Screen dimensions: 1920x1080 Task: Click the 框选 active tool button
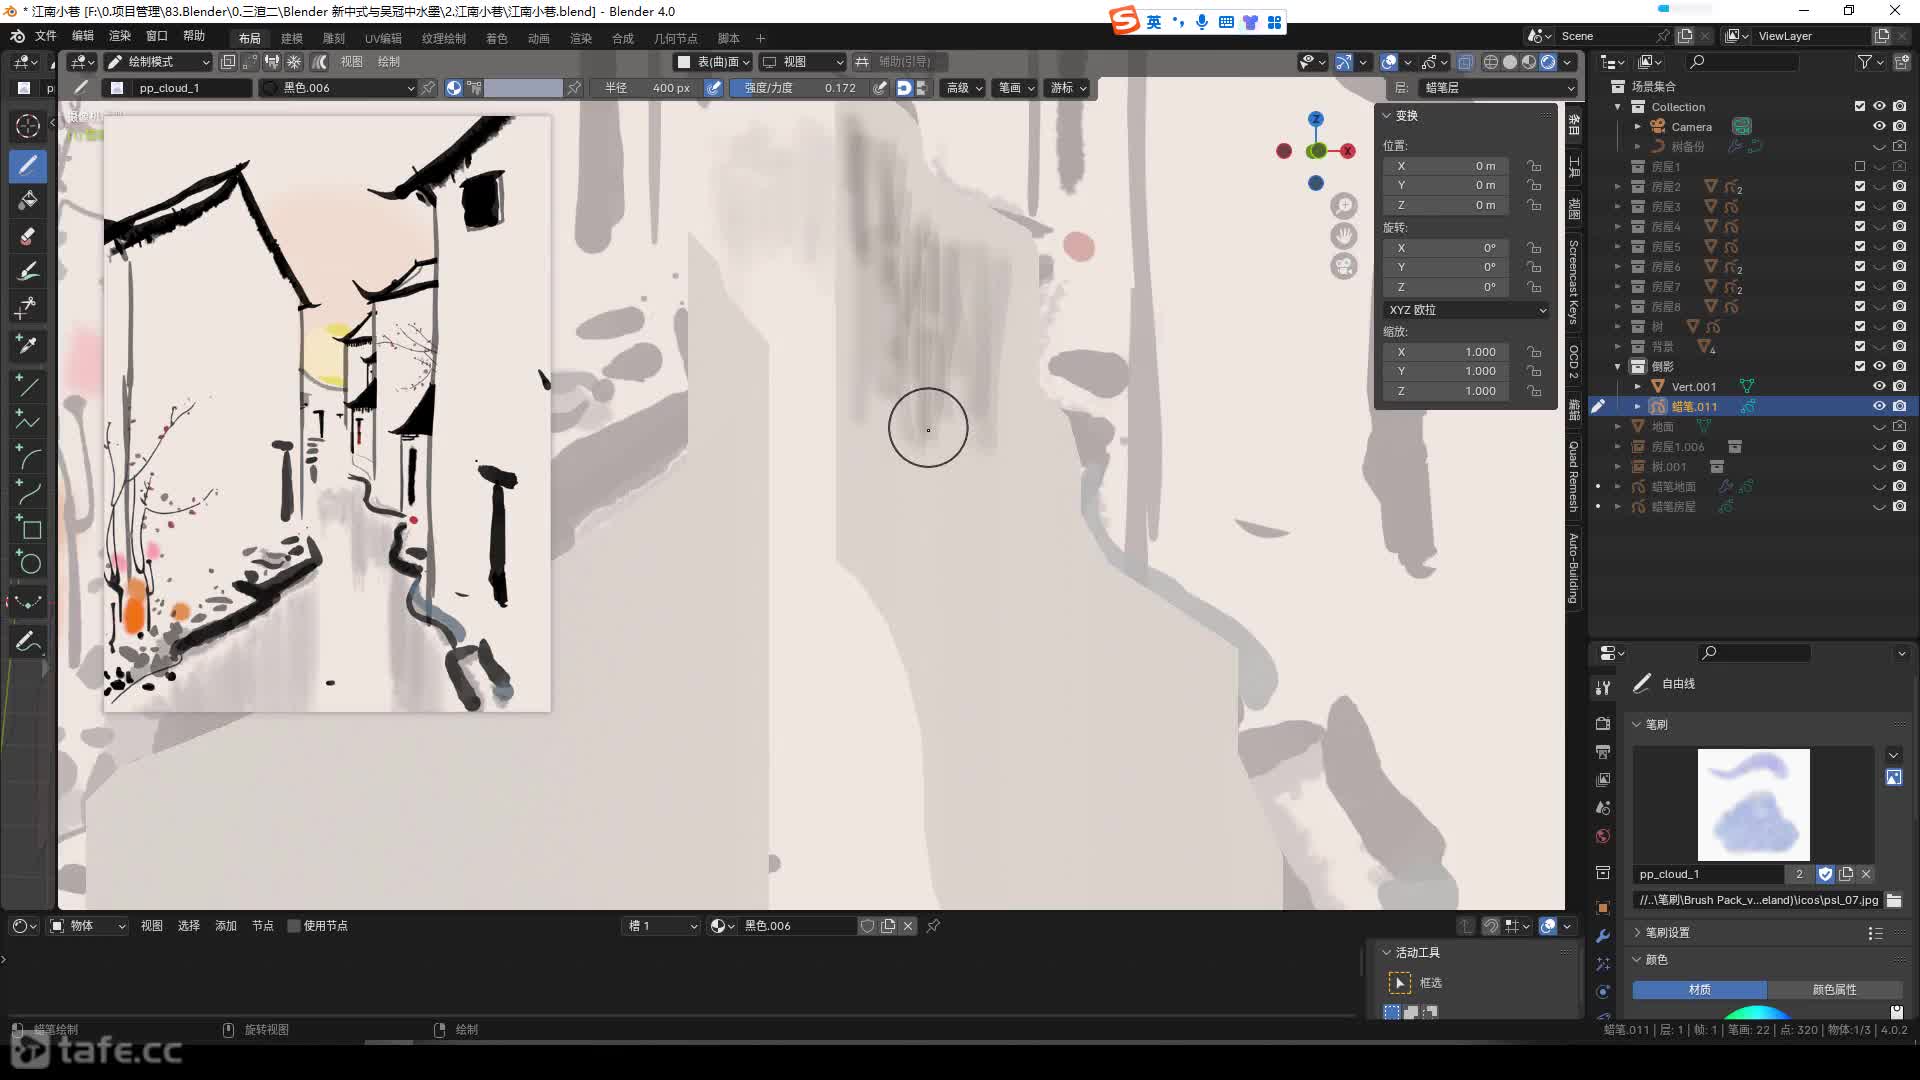[1400, 983]
